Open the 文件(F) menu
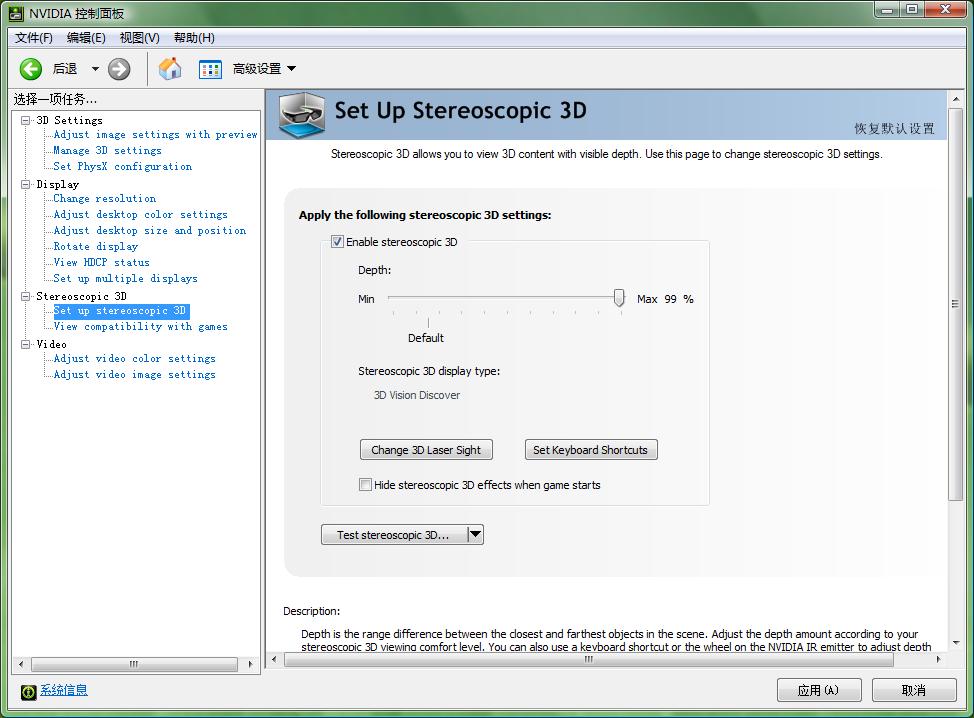974x718 pixels. [x=34, y=38]
